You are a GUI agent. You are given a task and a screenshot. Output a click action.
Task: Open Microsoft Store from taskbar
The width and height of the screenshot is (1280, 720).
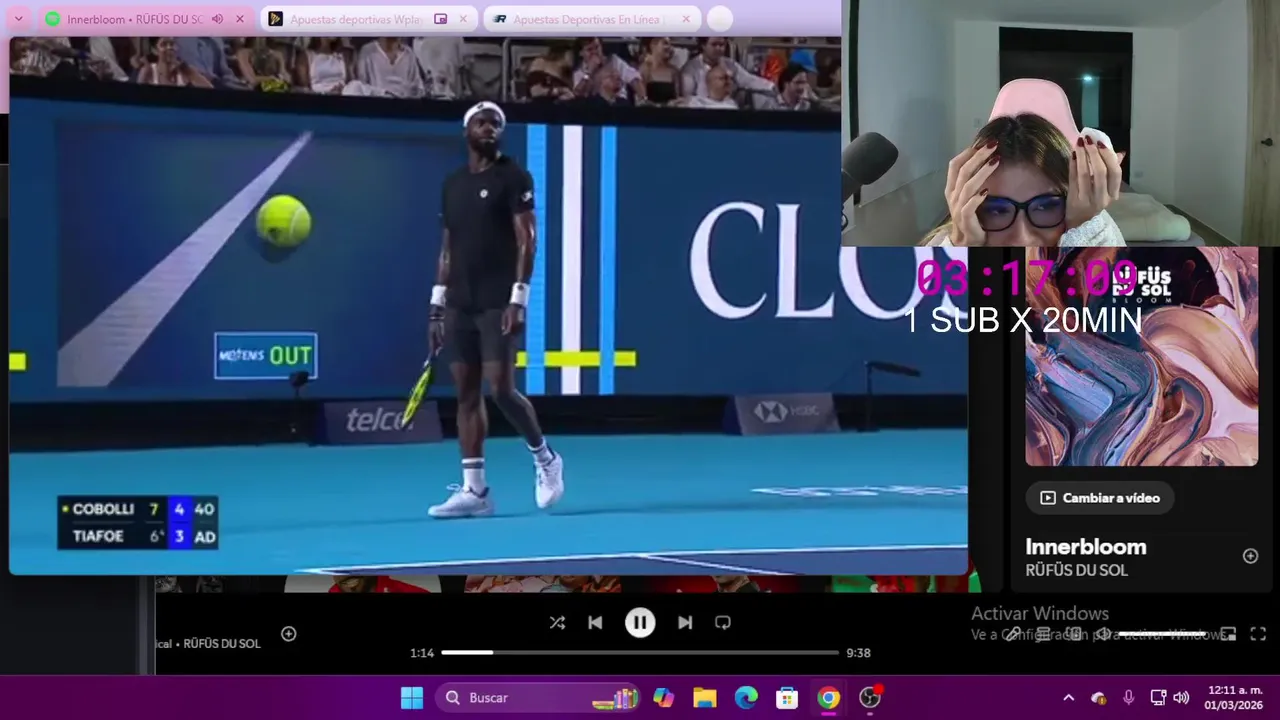coord(787,698)
